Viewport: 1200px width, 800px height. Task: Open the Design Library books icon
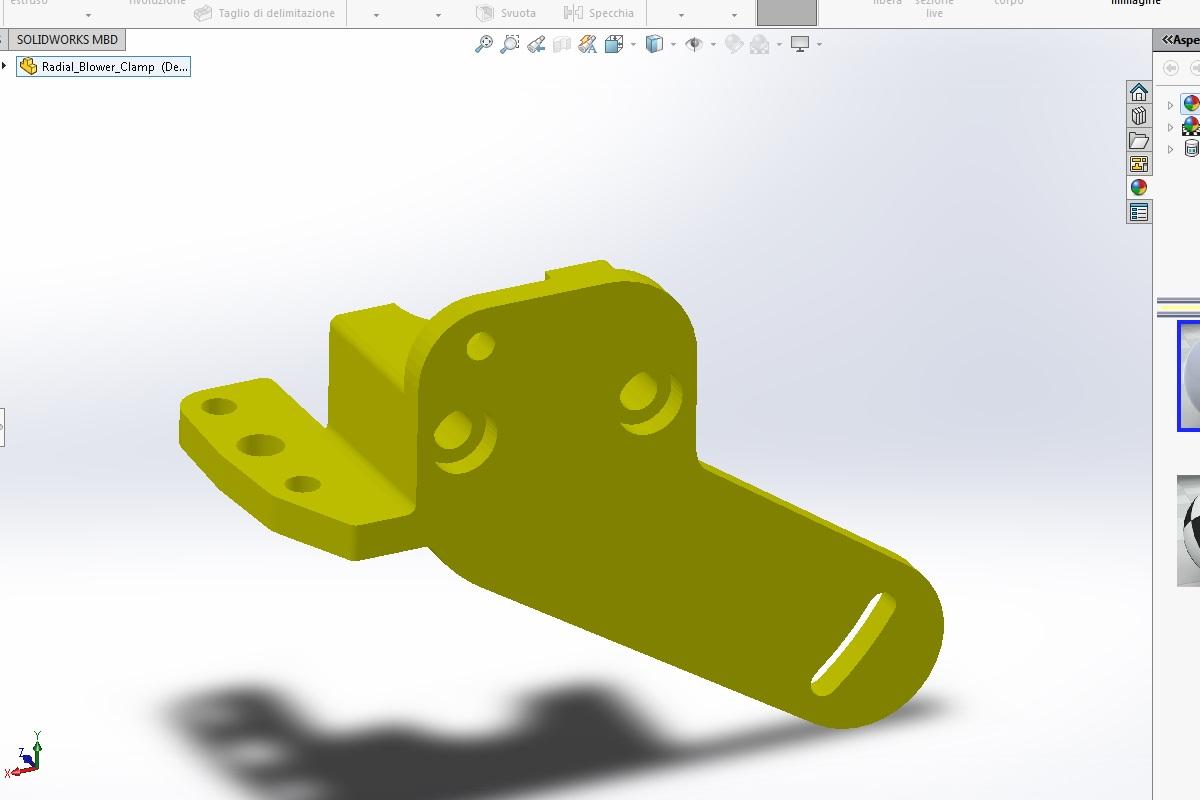(1138, 116)
